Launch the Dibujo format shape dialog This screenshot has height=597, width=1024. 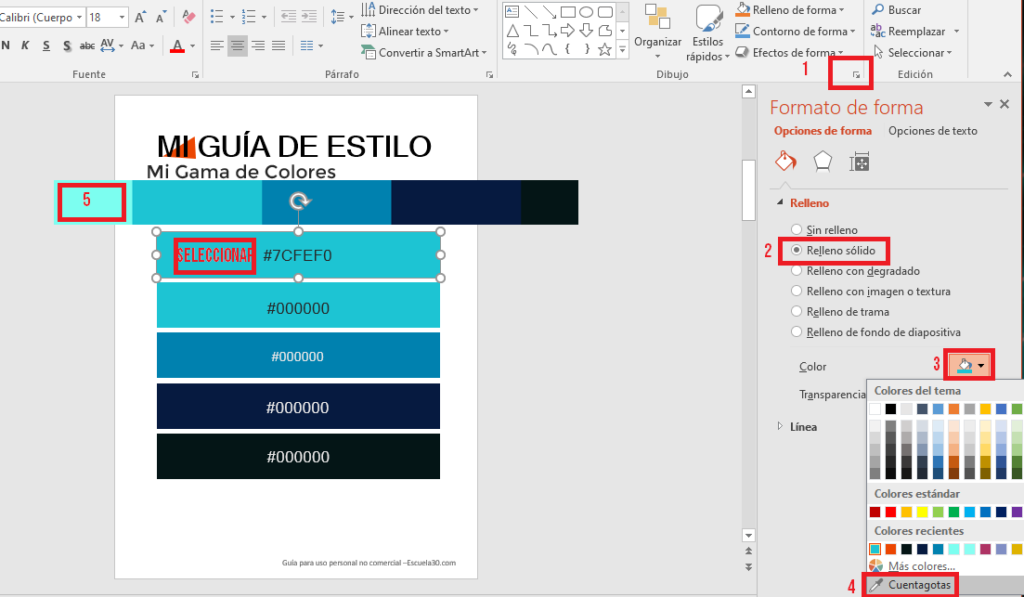[x=855, y=75]
